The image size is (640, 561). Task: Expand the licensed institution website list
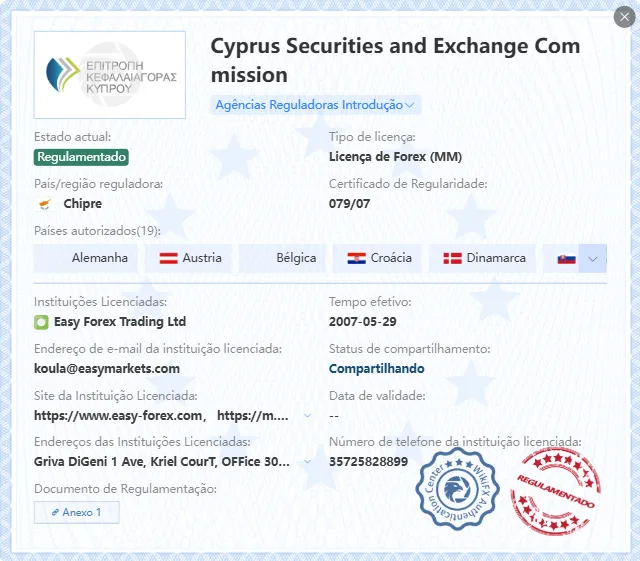pos(307,416)
